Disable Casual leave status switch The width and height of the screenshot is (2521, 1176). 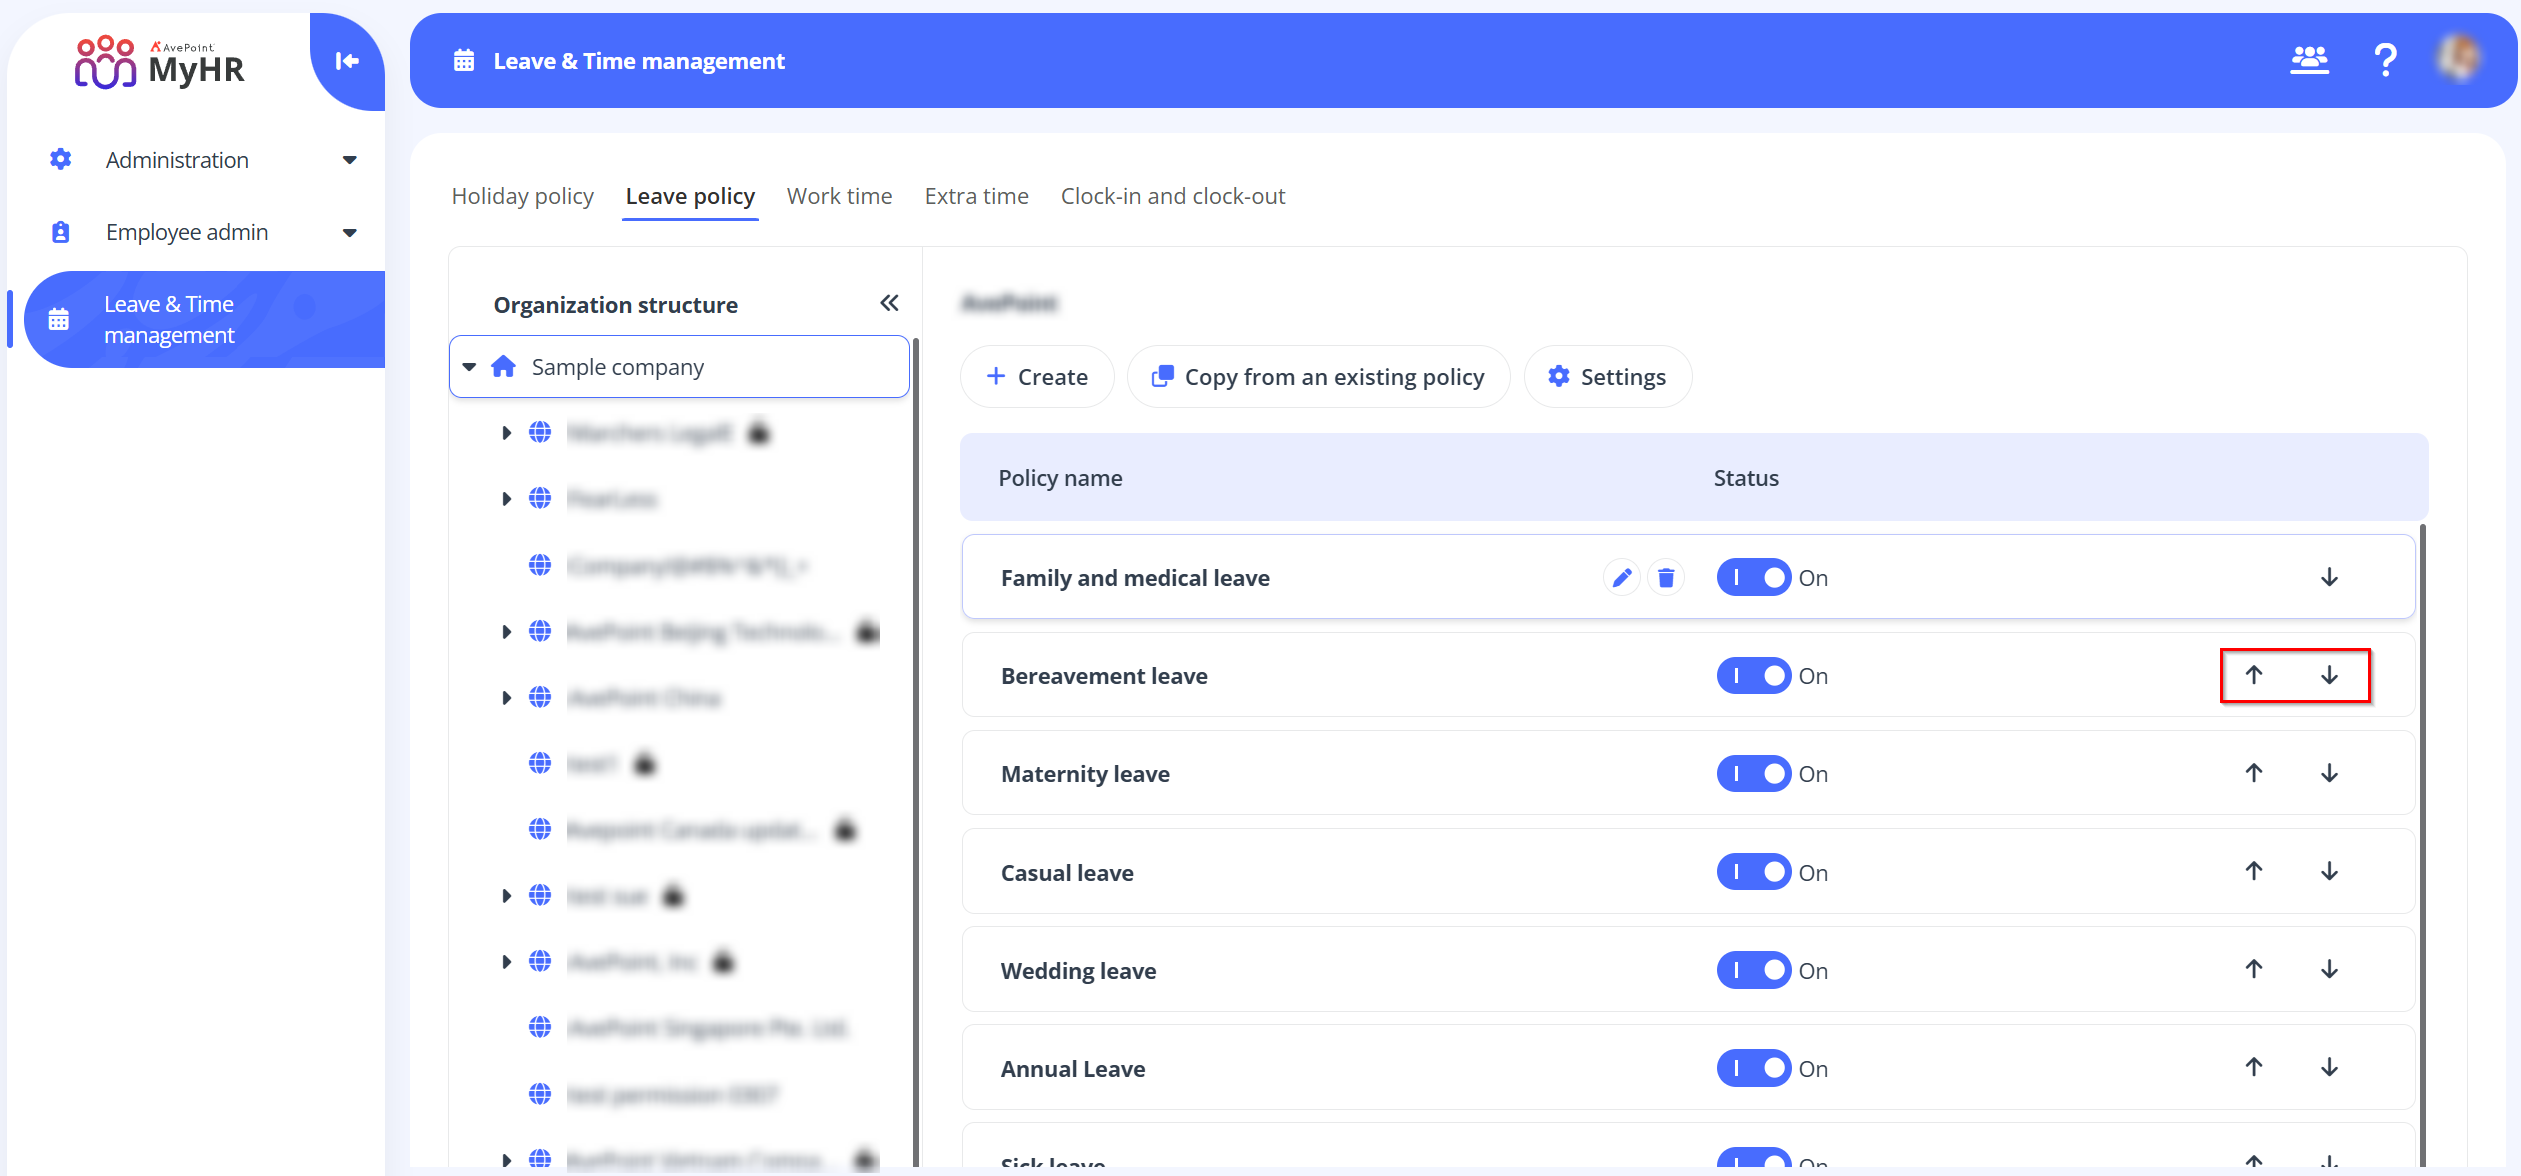point(1753,872)
